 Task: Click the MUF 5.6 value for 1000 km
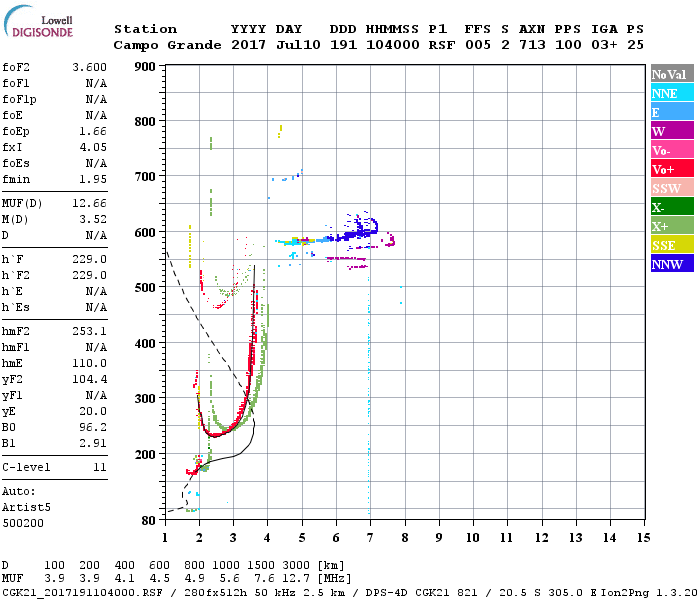click(229, 579)
